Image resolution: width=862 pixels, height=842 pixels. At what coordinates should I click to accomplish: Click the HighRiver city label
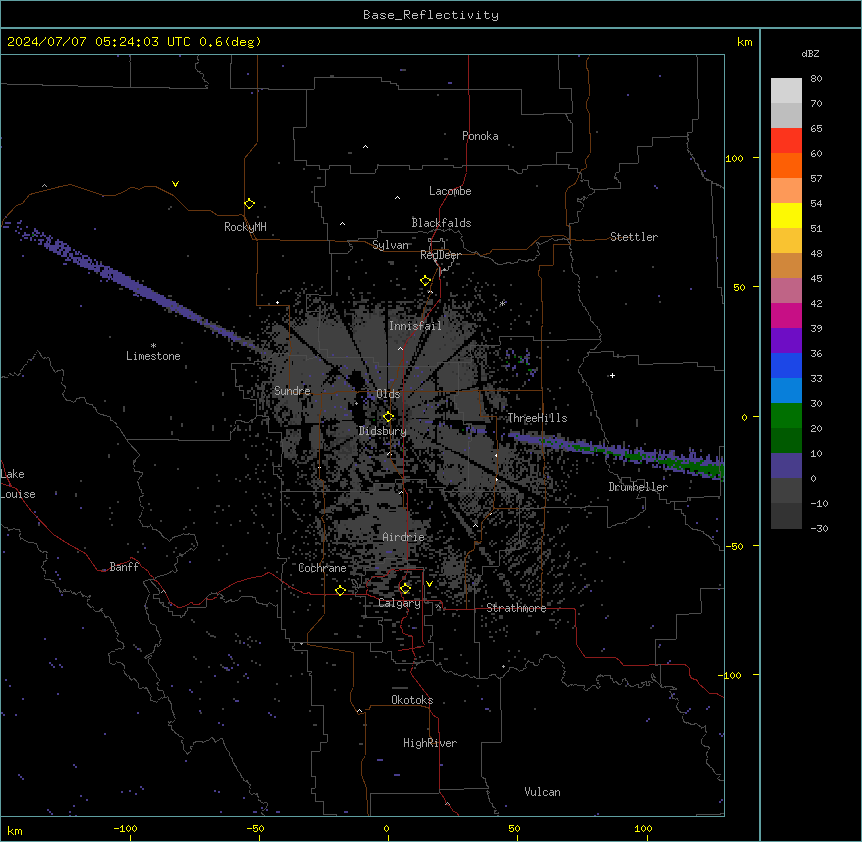[x=430, y=743]
